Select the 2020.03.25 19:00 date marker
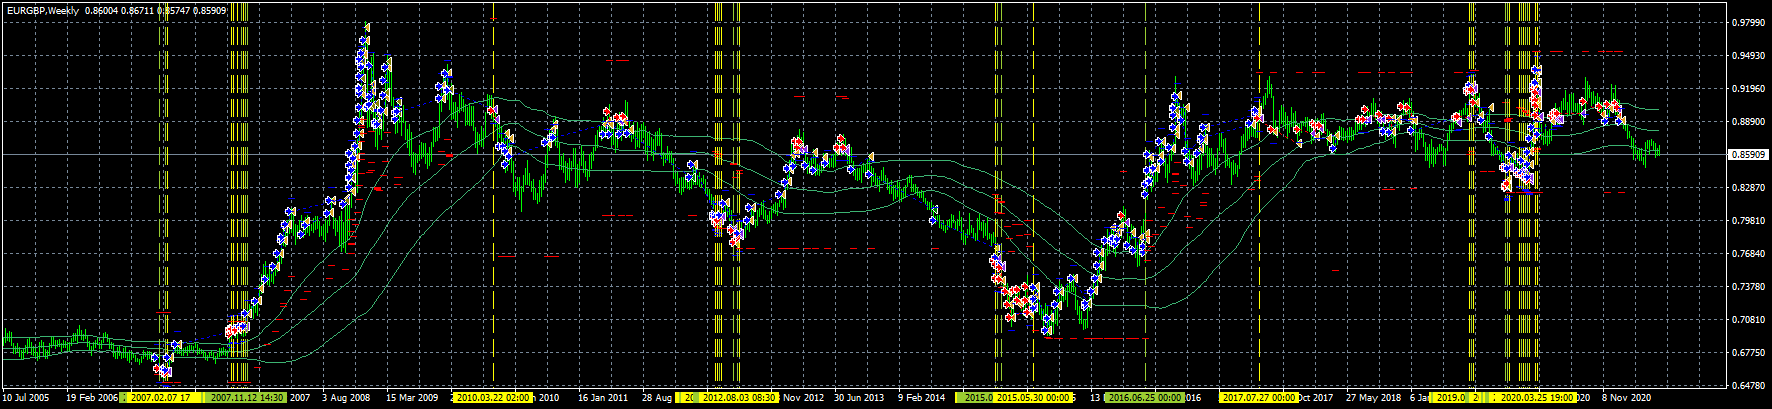 pyautogui.click(x=1536, y=398)
